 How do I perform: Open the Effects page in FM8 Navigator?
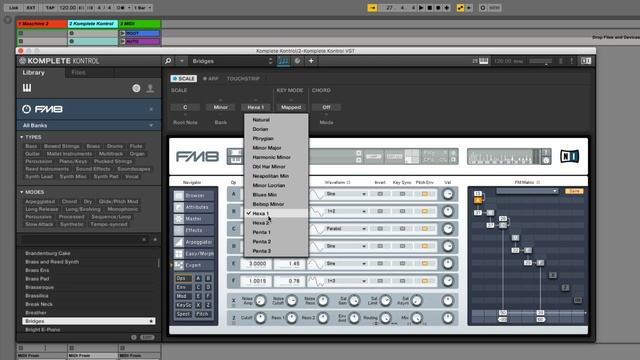point(194,230)
